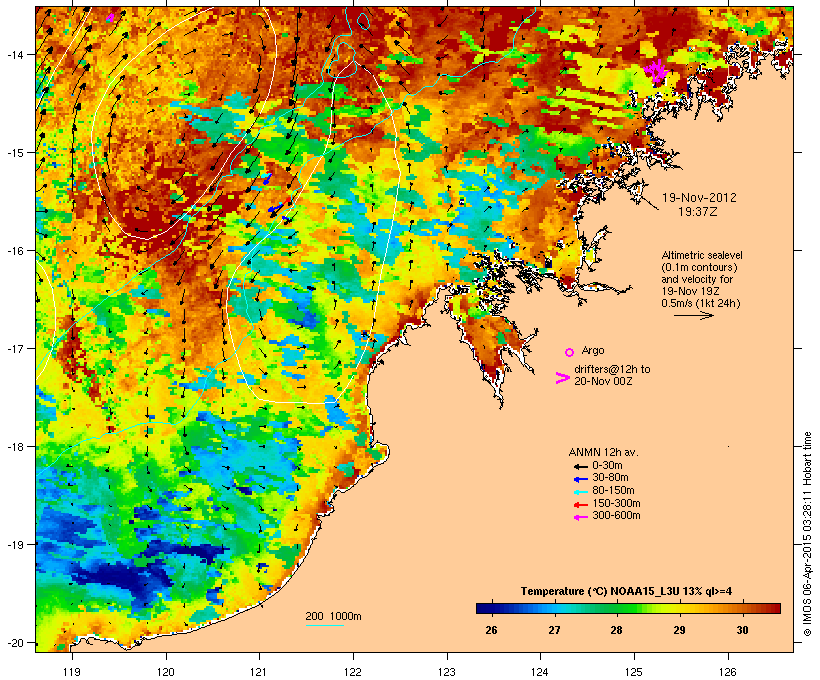Image resolution: width=820 pixels, height=680 pixels.
Task: Click the magenta 300-600m legend arrow
Action: point(580,517)
